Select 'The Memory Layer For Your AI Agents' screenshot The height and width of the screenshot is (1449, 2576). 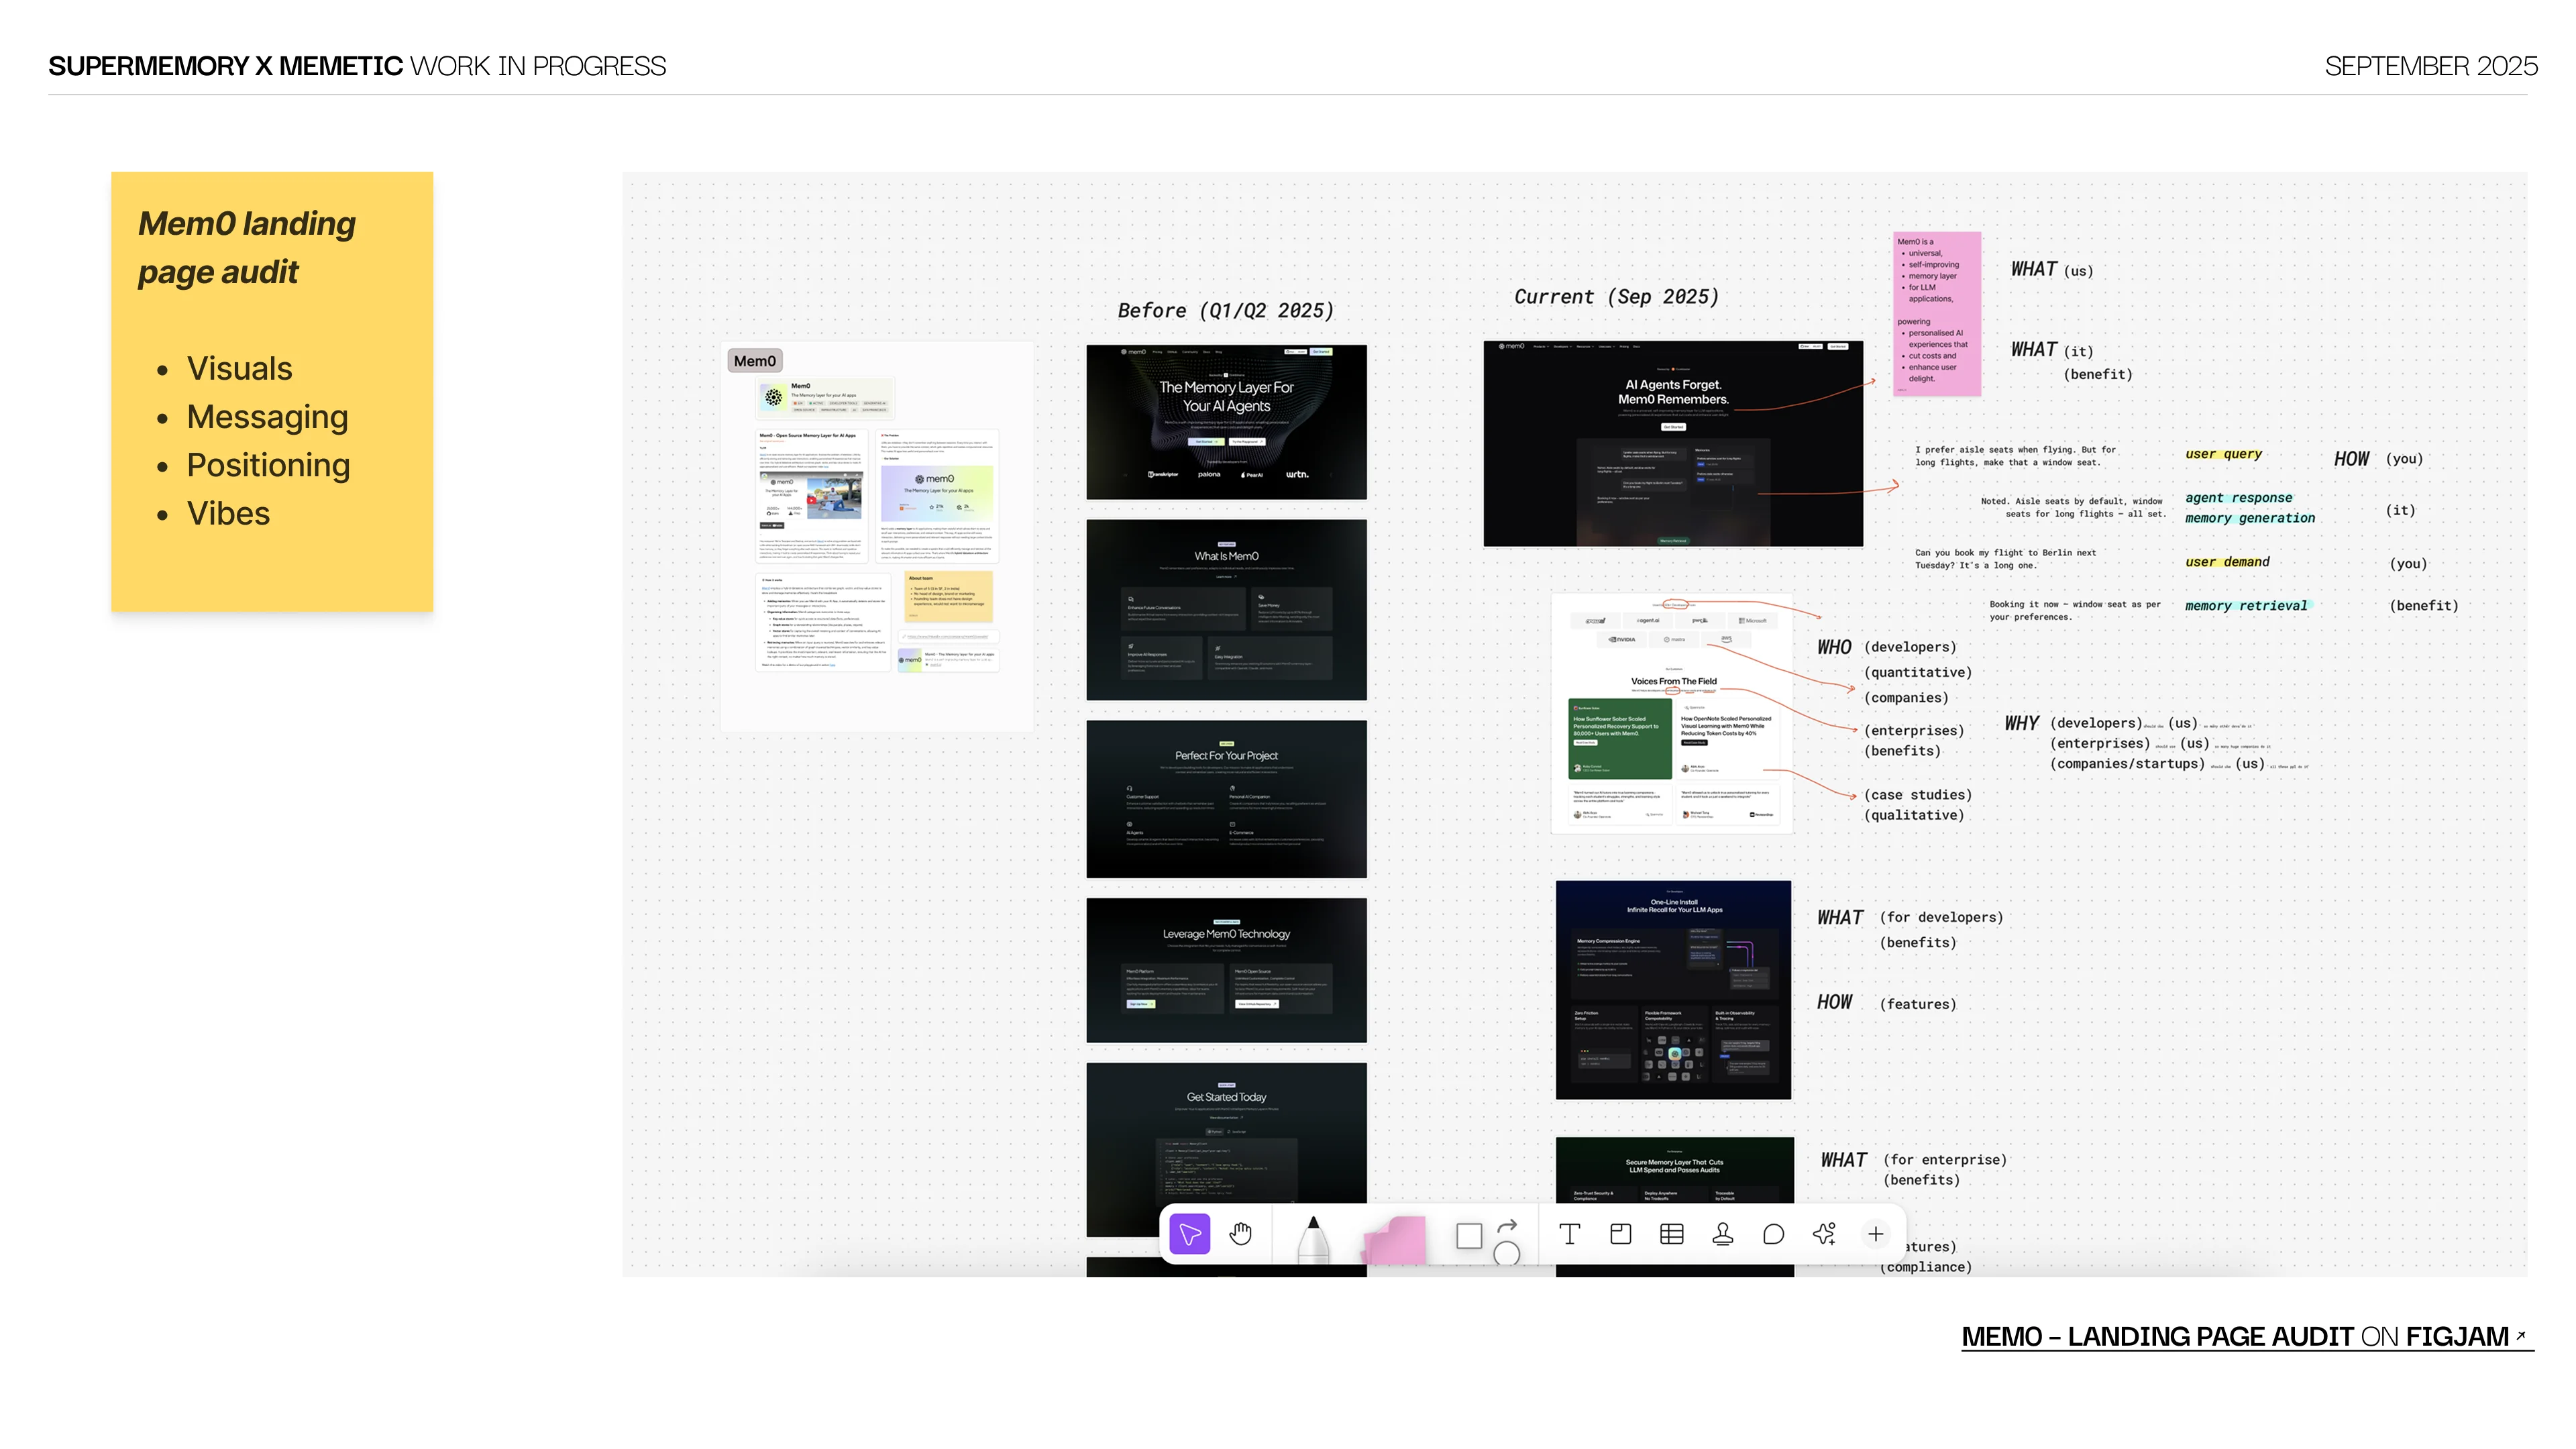point(1226,422)
